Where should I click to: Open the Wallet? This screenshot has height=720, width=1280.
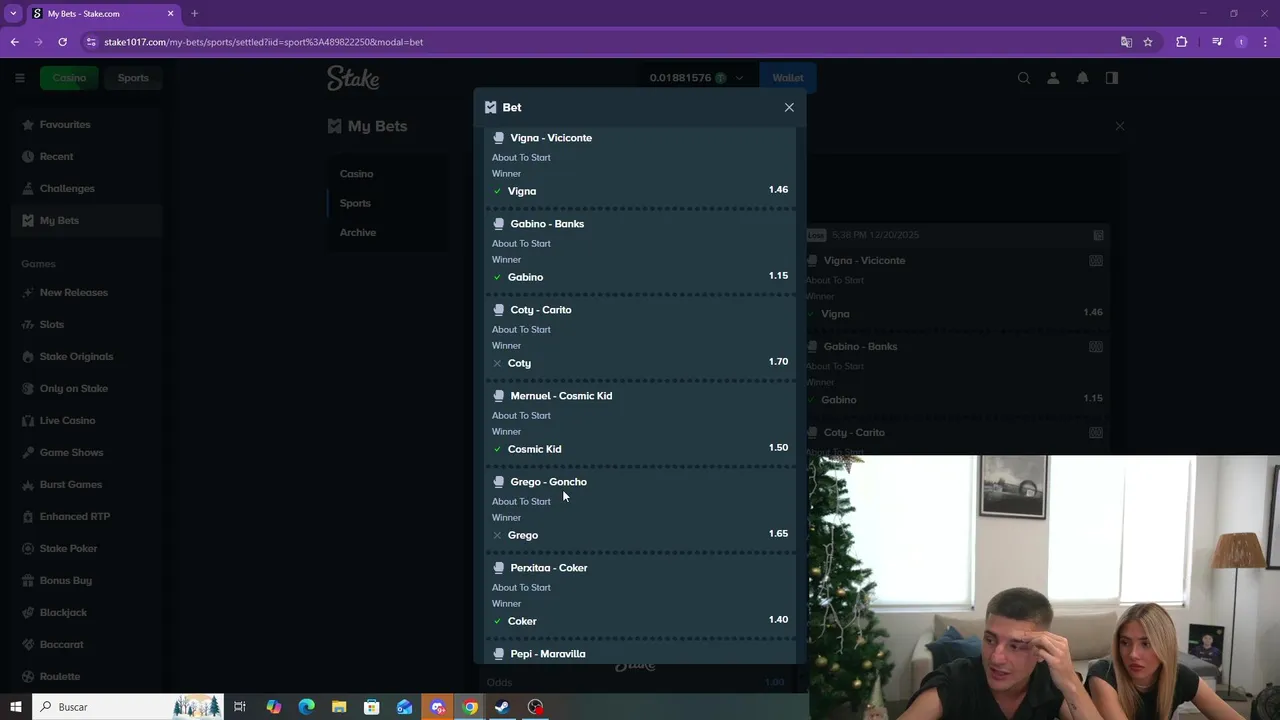coord(787,78)
